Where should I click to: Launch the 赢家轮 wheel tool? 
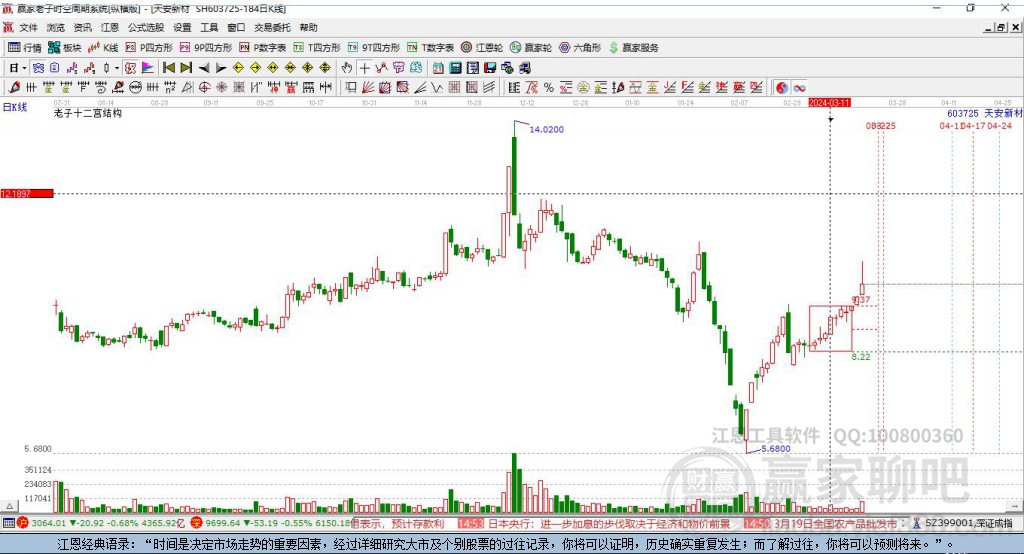531,48
